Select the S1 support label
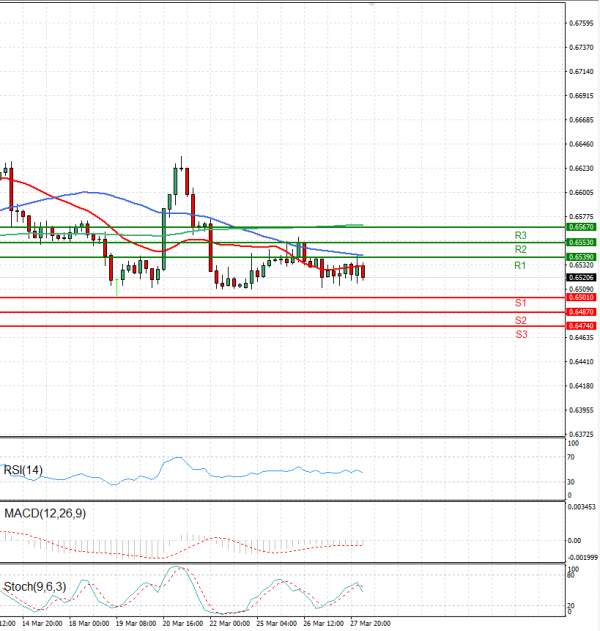 point(521,302)
